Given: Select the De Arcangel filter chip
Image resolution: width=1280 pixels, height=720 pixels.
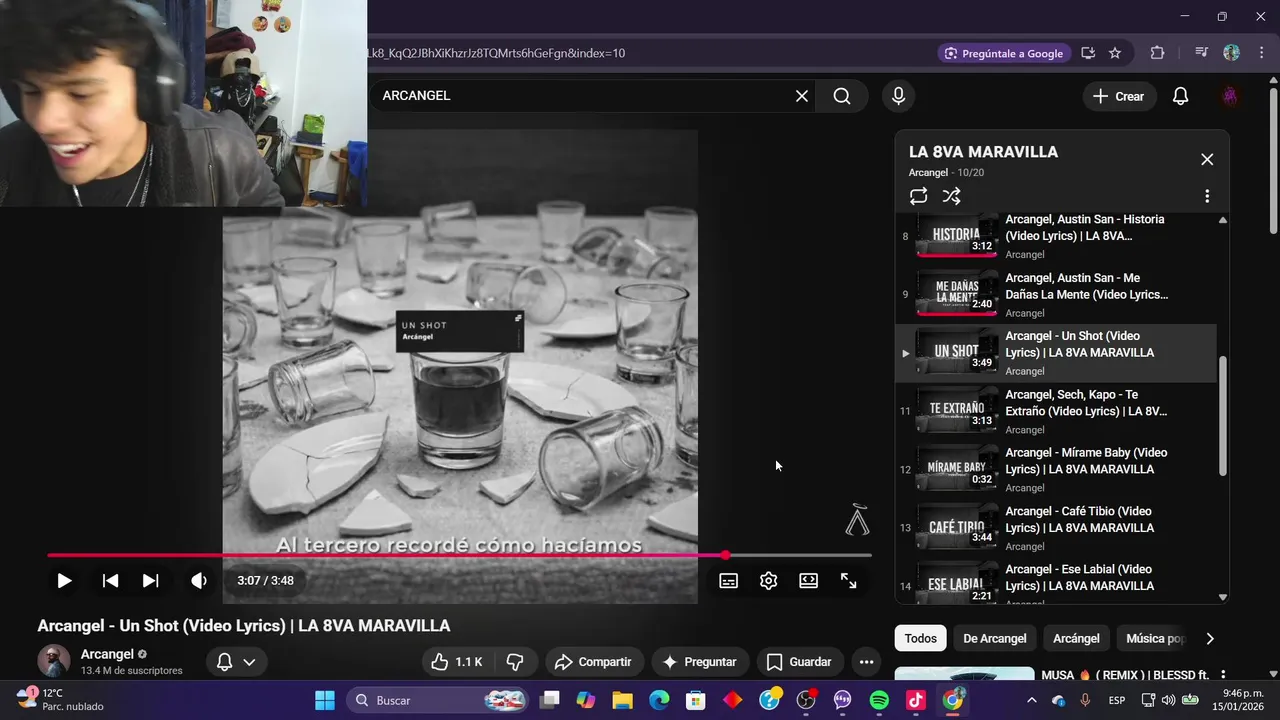Looking at the screenshot, I should [994, 638].
